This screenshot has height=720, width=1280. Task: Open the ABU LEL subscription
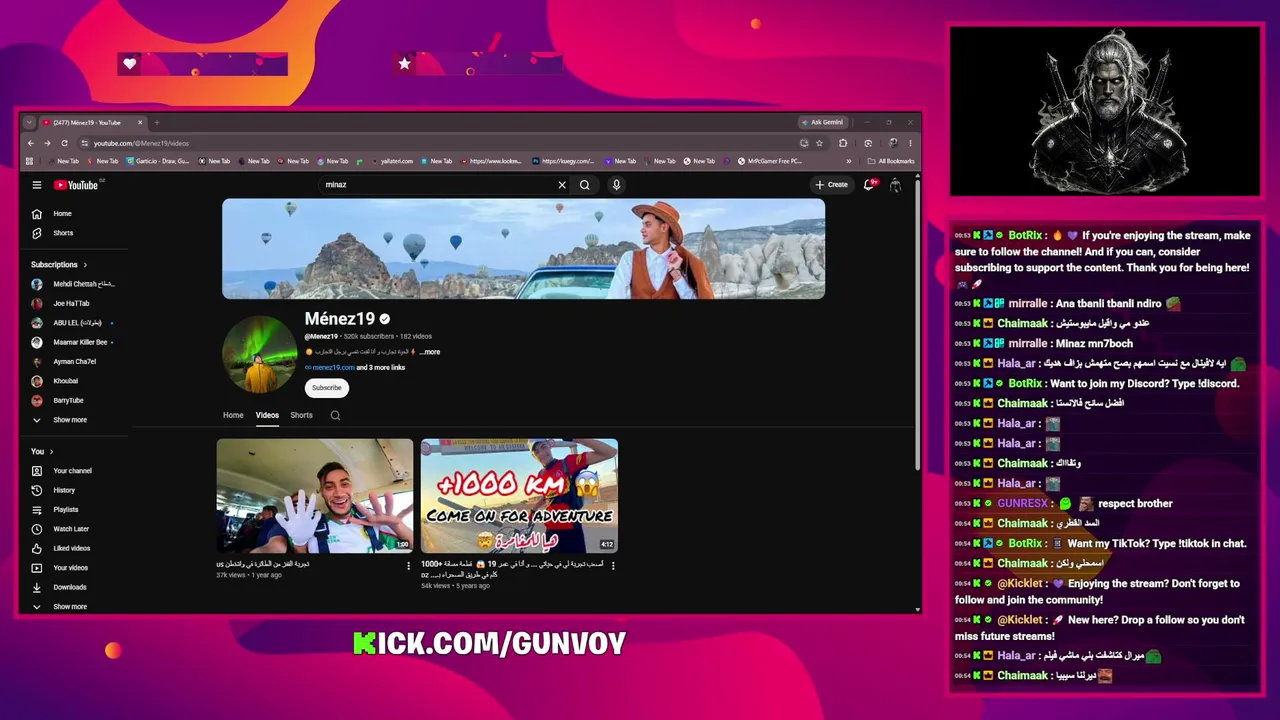coord(75,323)
